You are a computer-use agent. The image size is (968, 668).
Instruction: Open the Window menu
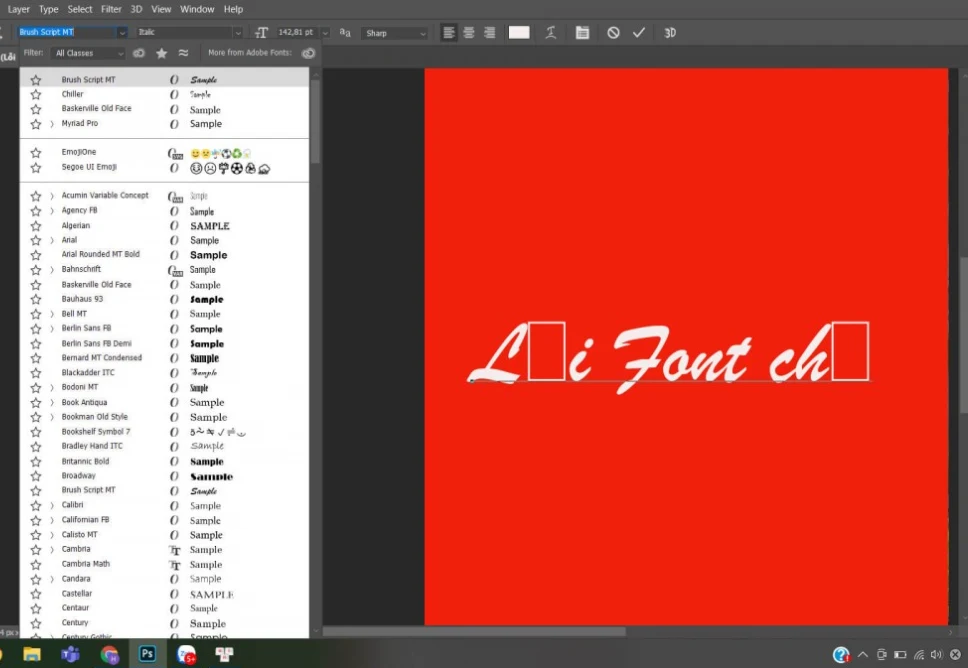coord(197,9)
